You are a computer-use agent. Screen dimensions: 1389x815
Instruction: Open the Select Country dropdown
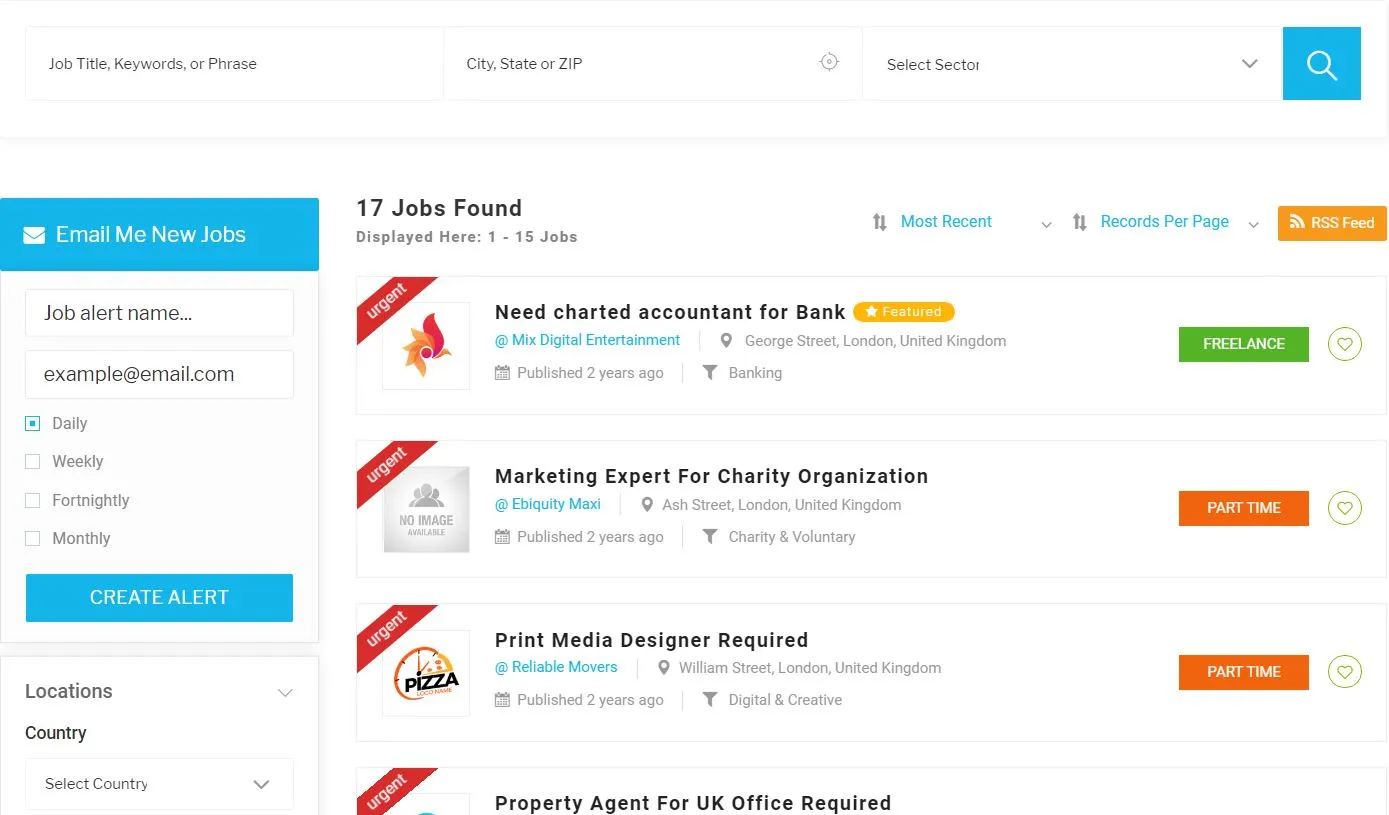pos(159,784)
